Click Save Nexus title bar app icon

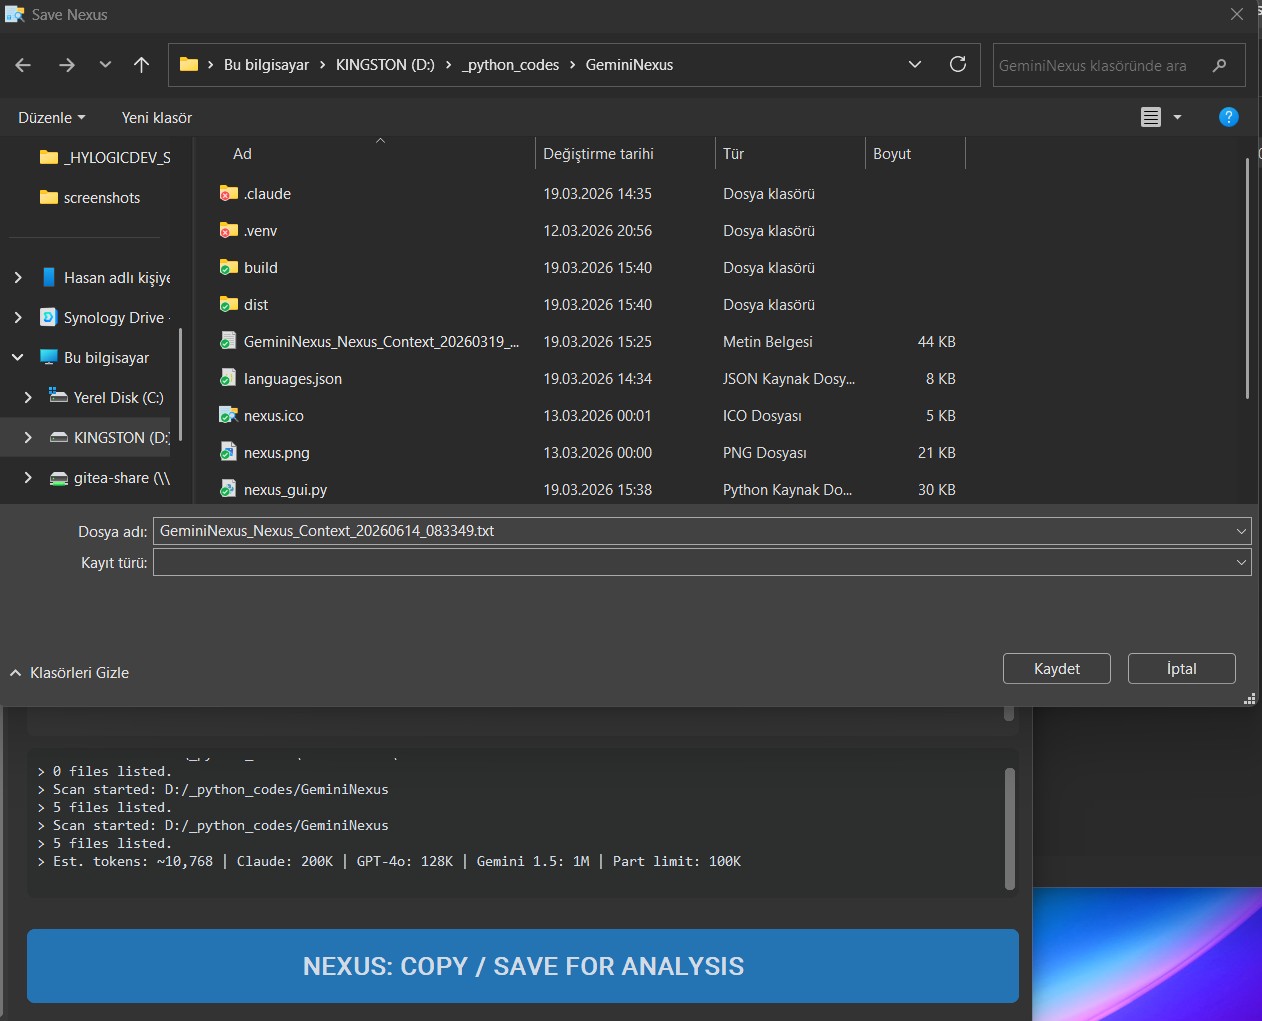click(x=14, y=14)
